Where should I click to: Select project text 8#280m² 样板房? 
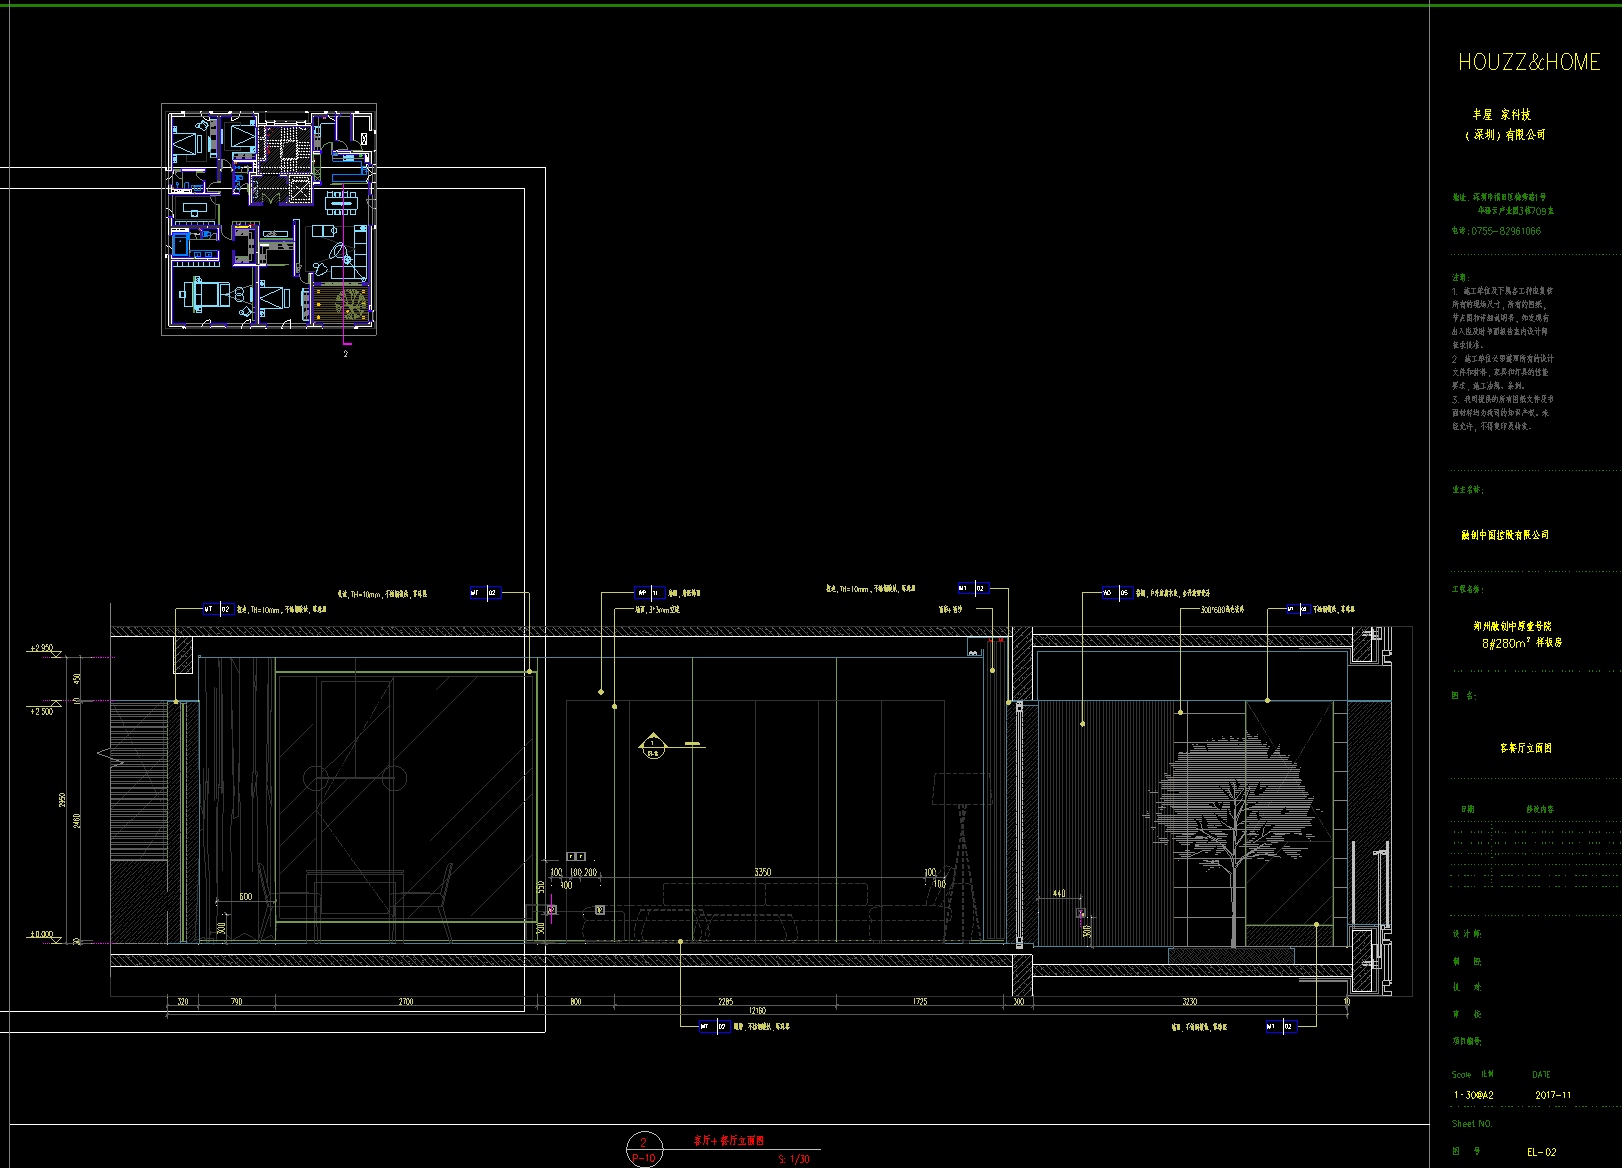[1521, 643]
